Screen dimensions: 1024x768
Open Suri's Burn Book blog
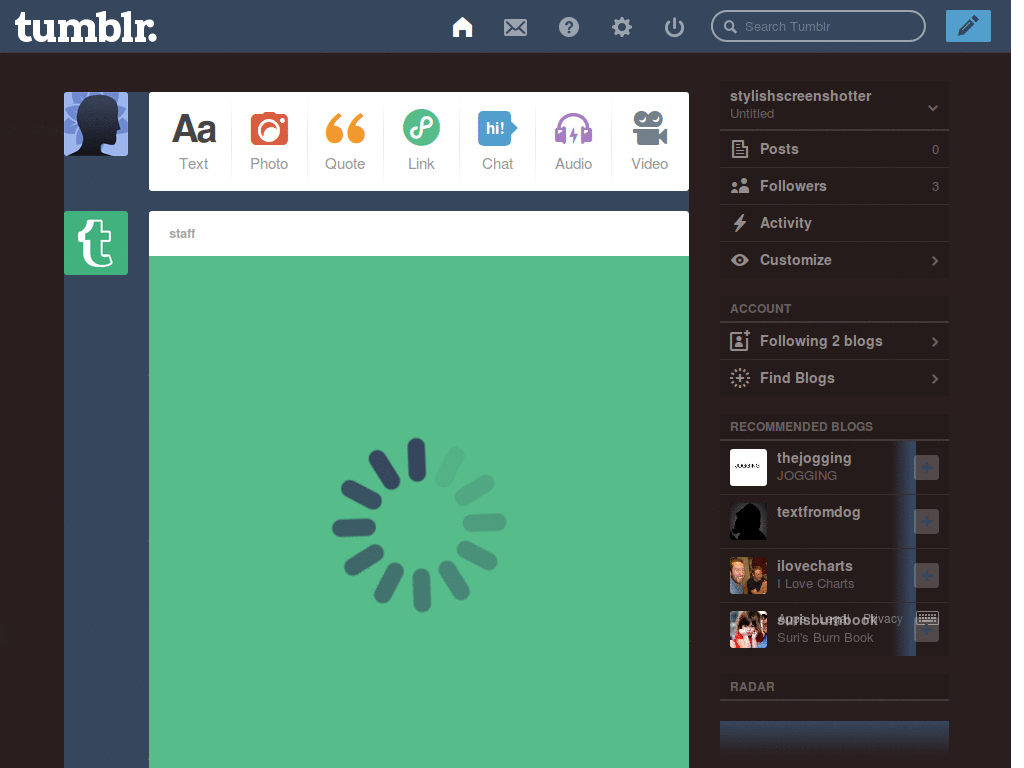(x=825, y=638)
